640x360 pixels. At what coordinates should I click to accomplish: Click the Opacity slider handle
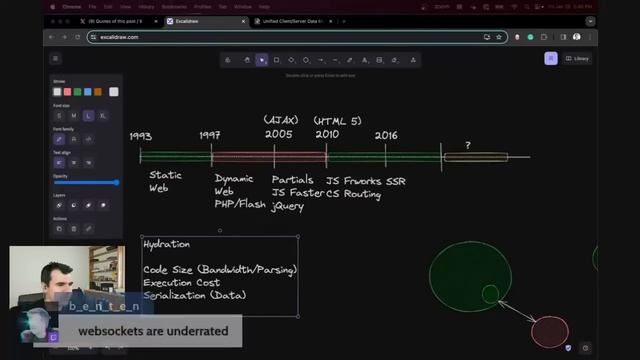click(117, 182)
